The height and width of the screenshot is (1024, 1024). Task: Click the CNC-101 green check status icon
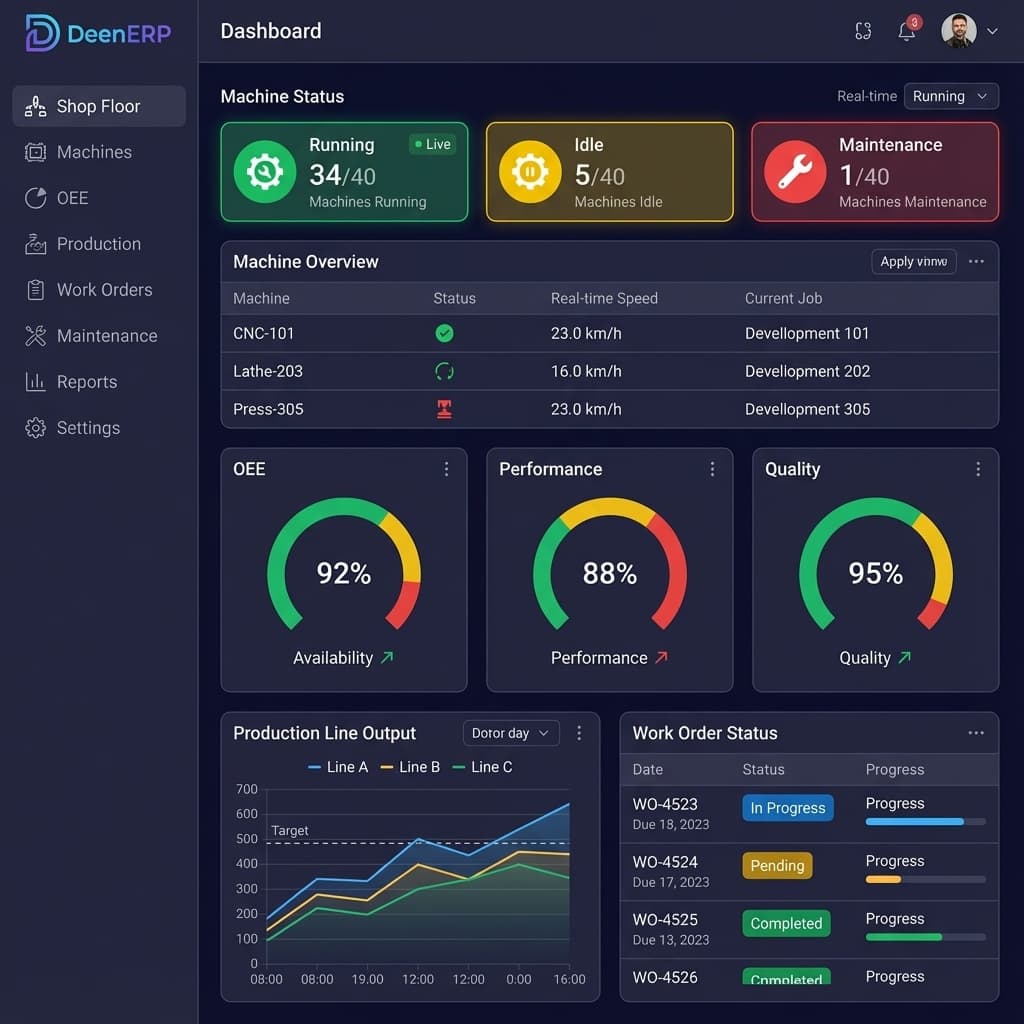coord(444,333)
